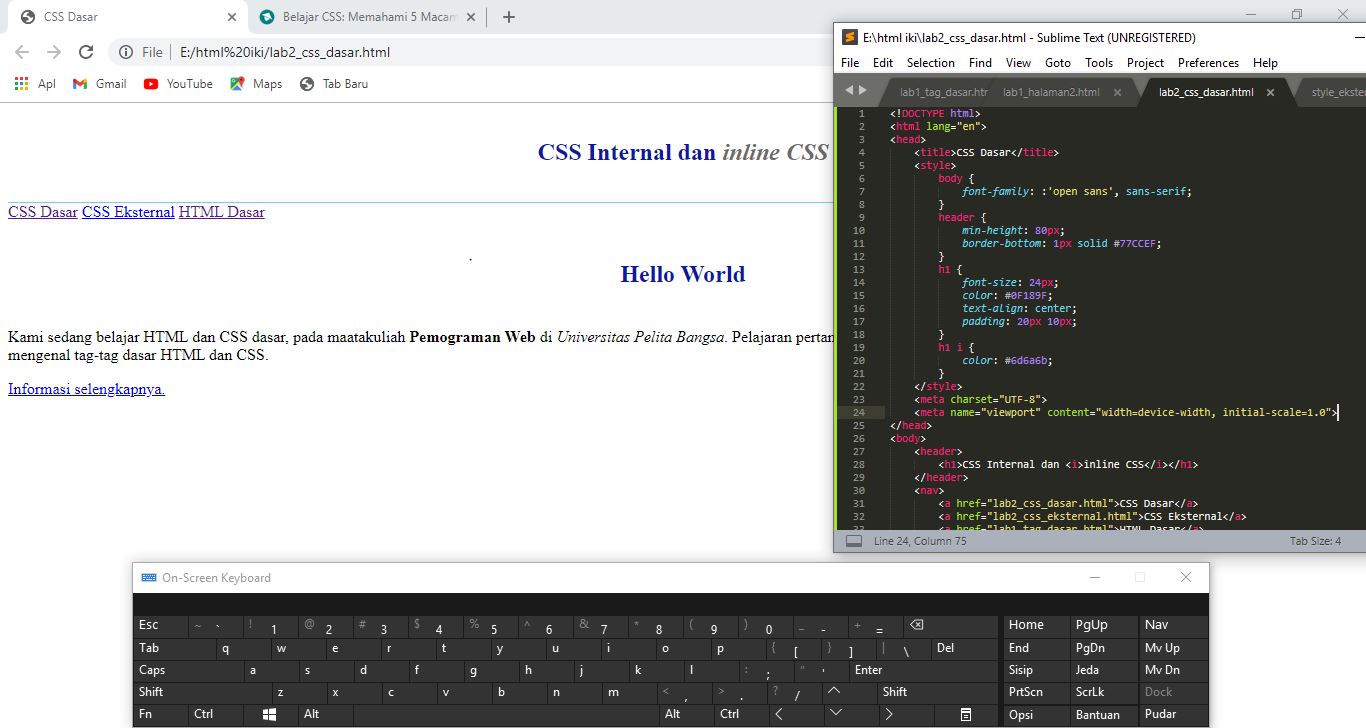The image size is (1366, 728).
Task: Click the #77CCEF color value in the code
Action: (x=1135, y=243)
